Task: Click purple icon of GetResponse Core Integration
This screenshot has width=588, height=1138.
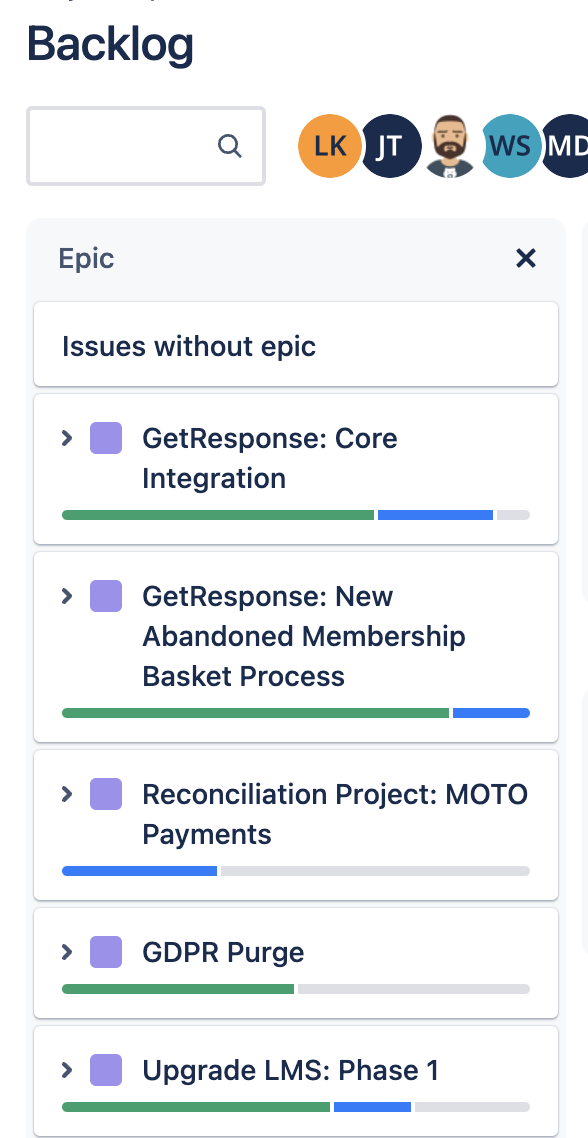Action: (x=106, y=438)
